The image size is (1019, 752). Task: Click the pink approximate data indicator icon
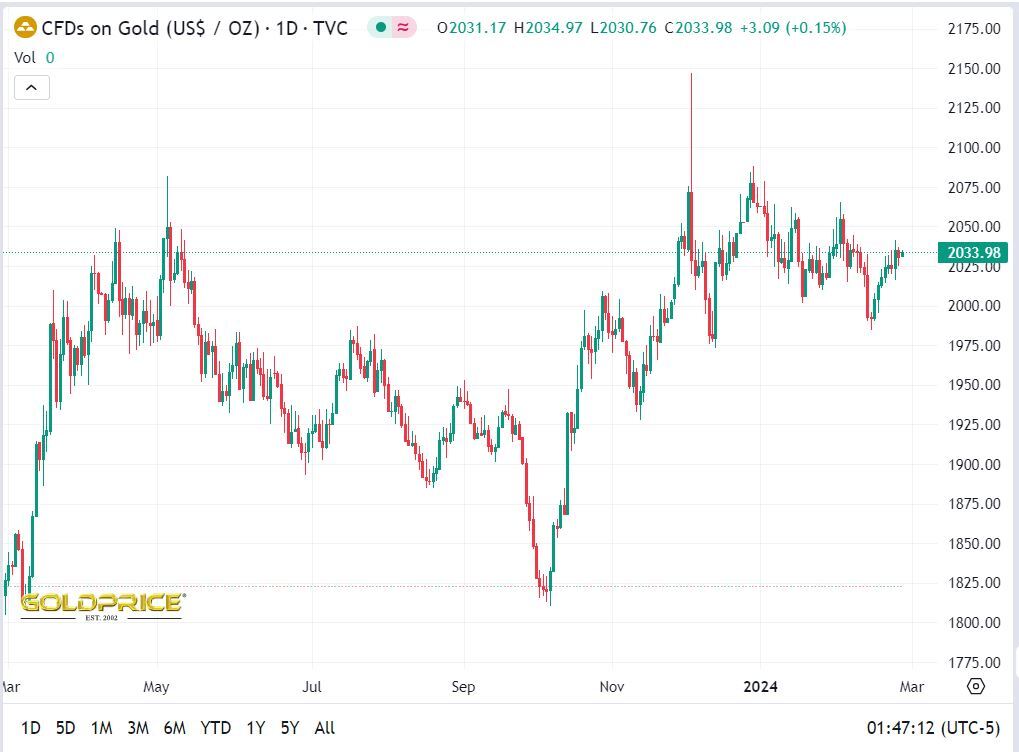(403, 27)
